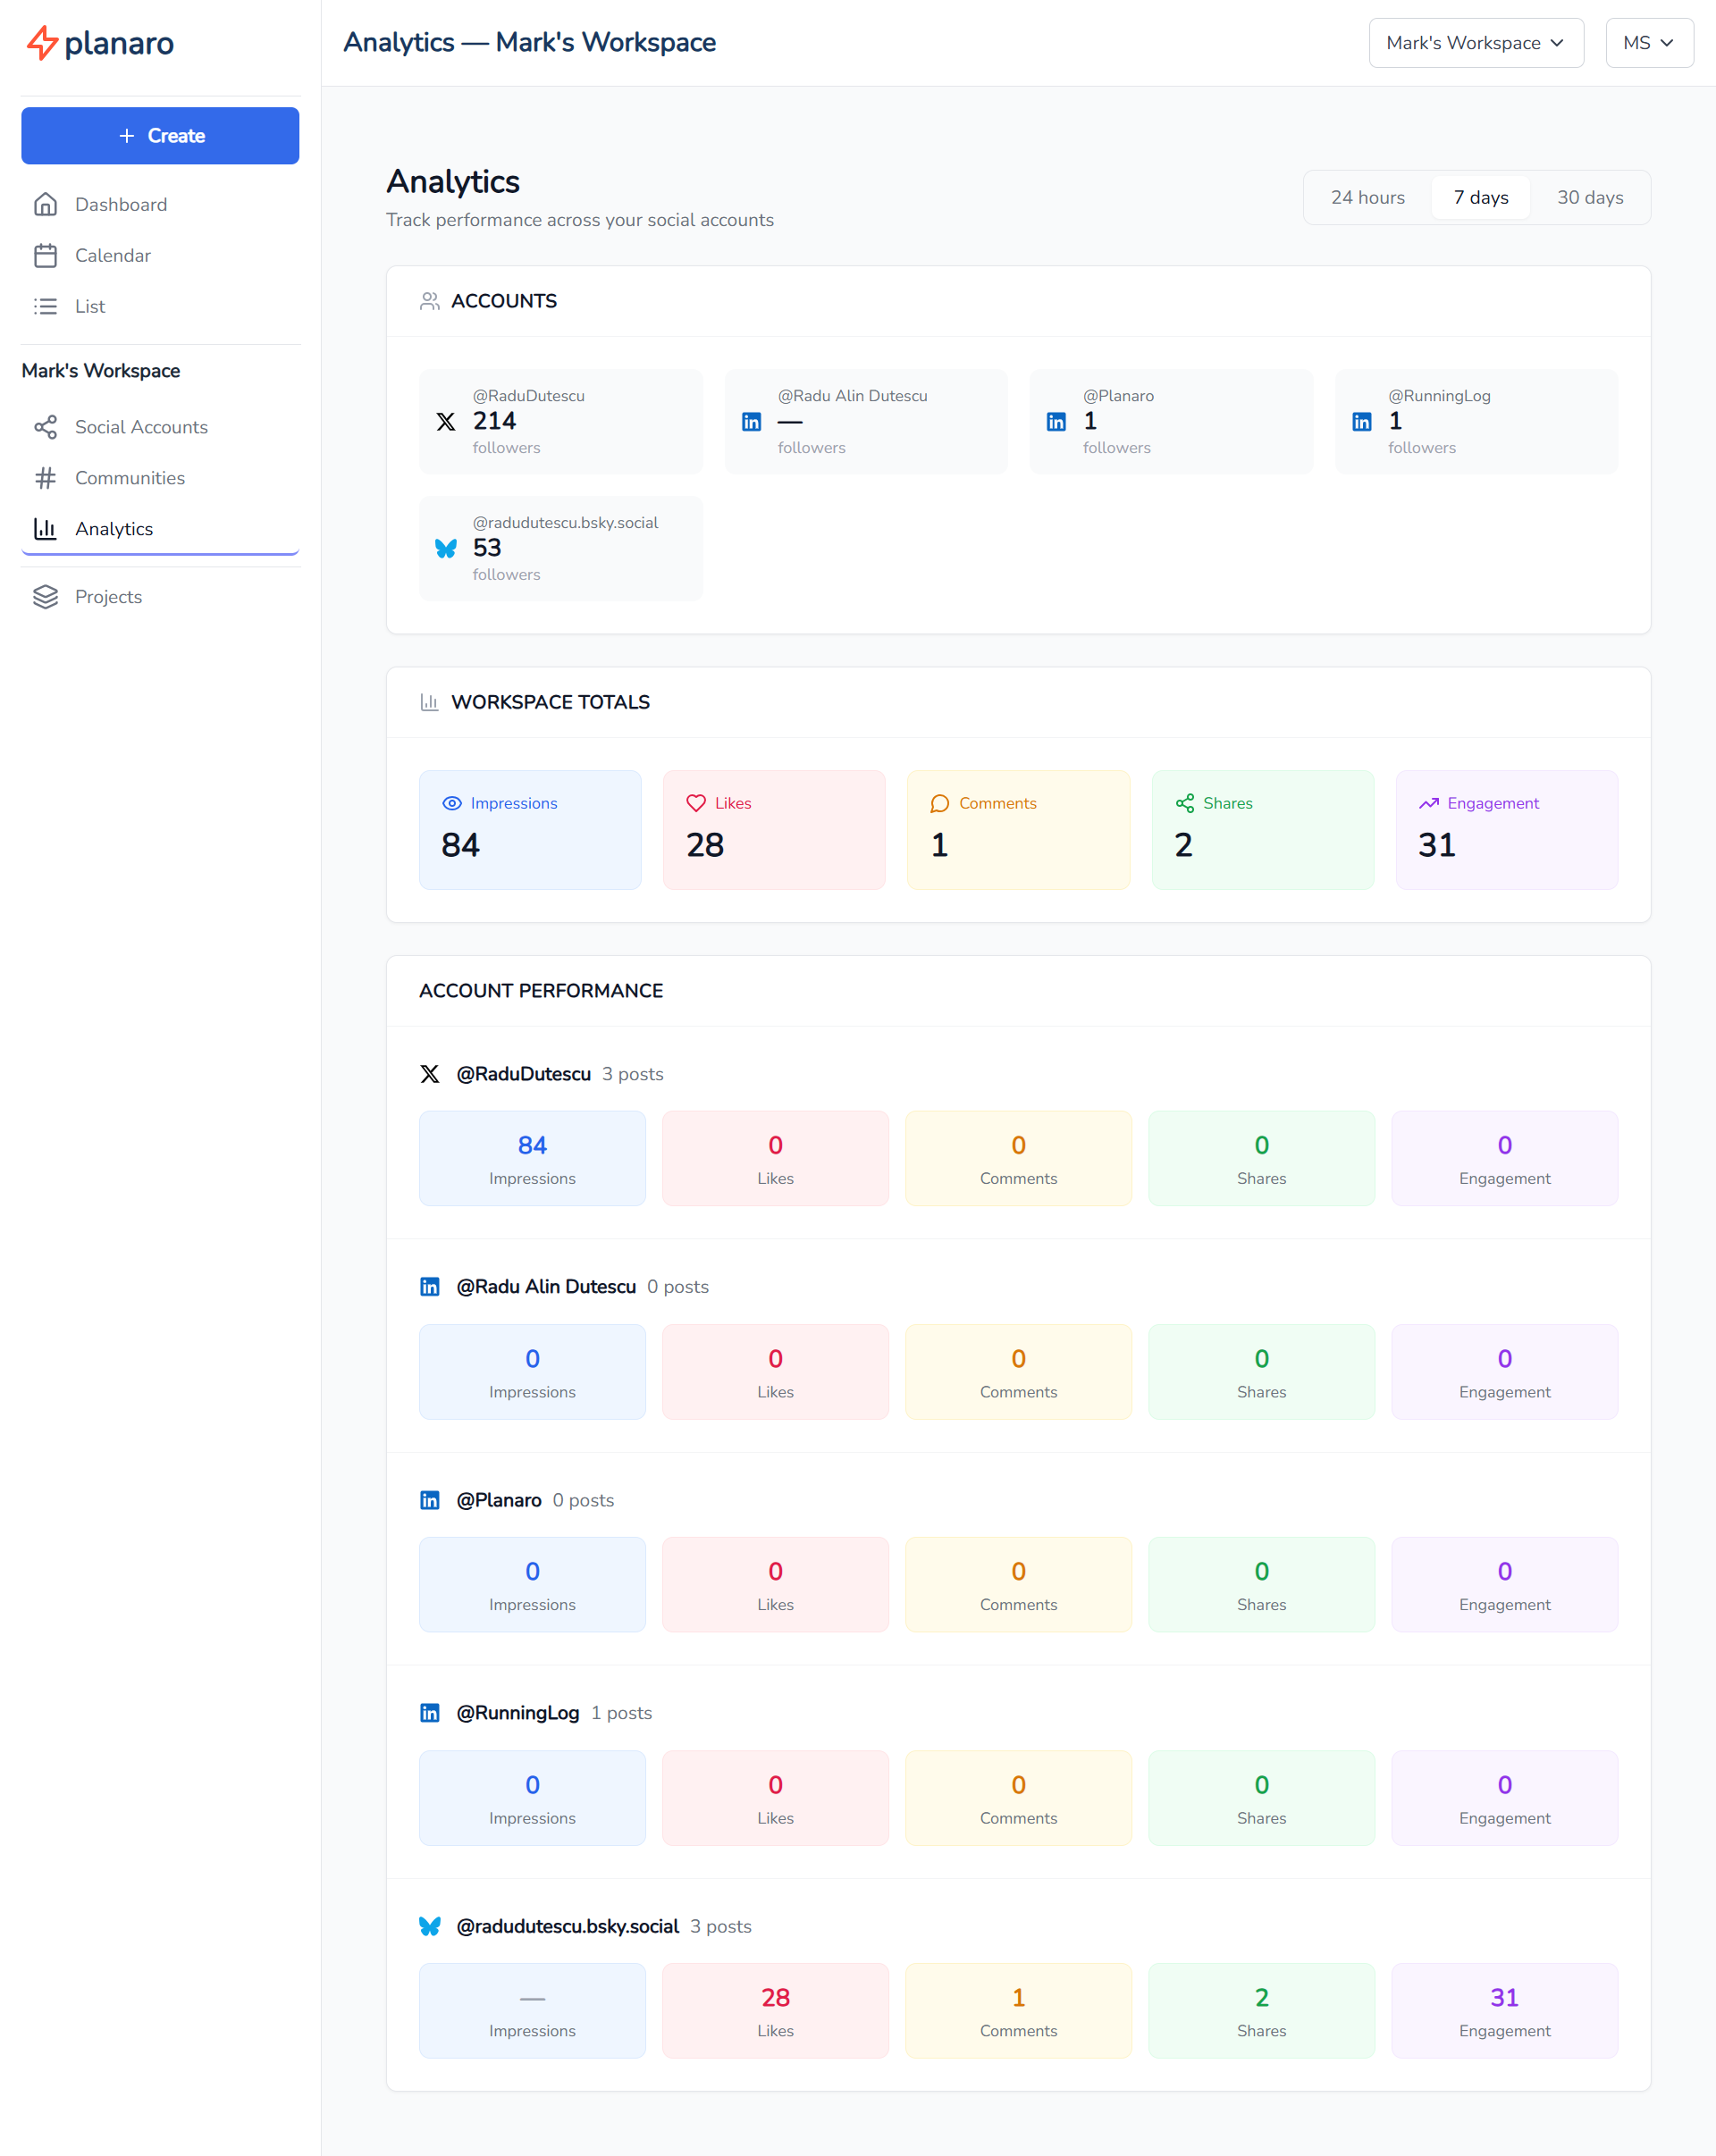Click the Communities hash icon
The height and width of the screenshot is (2156, 1716).
pyautogui.click(x=45, y=478)
